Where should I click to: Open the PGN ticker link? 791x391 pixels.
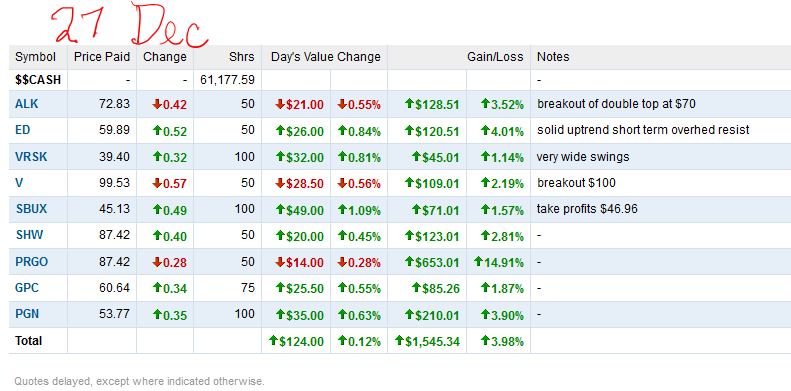27,314
